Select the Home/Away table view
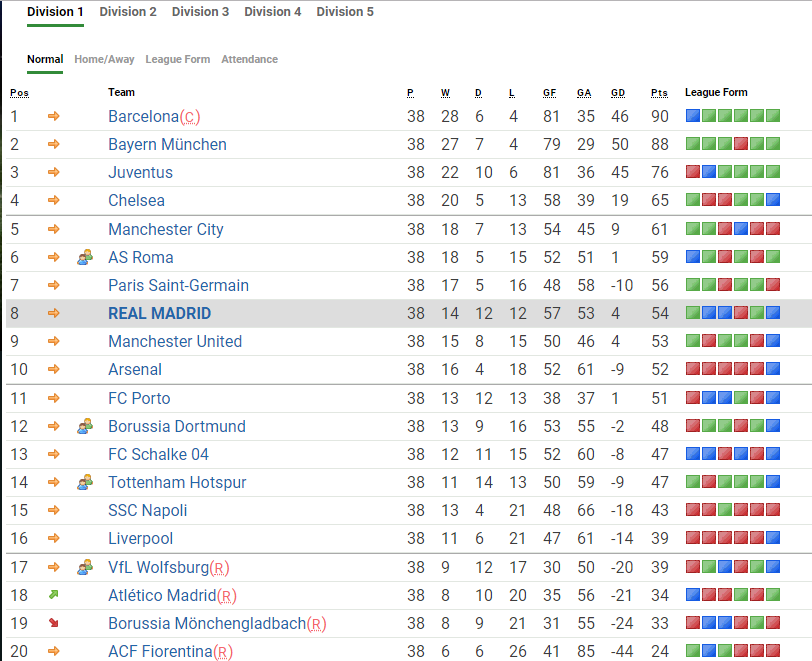 tap(104, 59)
